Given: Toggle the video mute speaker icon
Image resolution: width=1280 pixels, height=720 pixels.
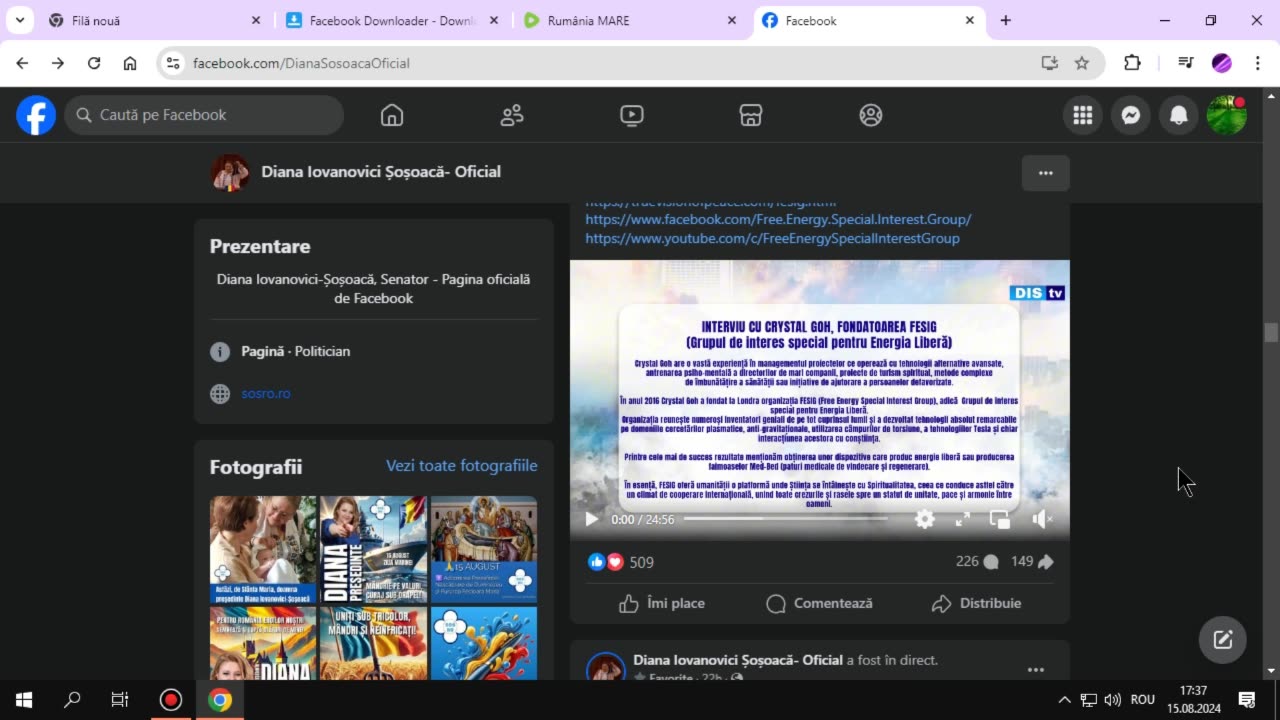Looking at the screenshot, I should (x=1041, y=519).
